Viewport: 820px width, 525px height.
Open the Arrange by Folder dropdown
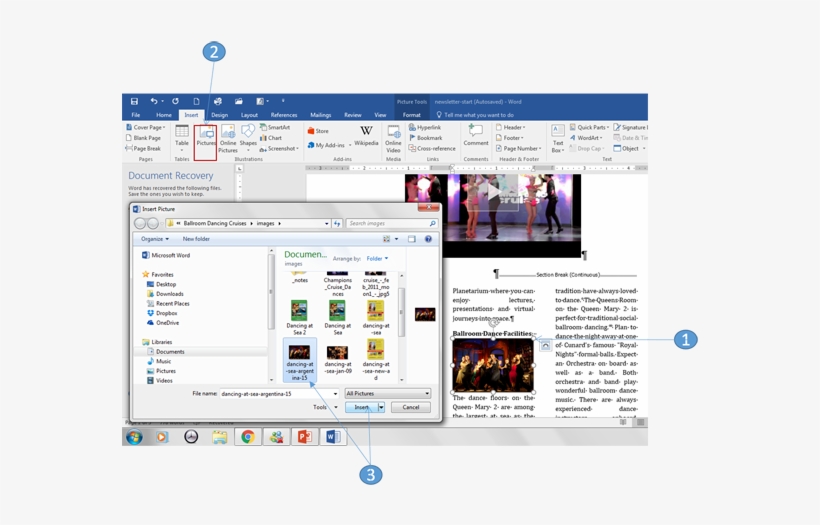(377, 258)
